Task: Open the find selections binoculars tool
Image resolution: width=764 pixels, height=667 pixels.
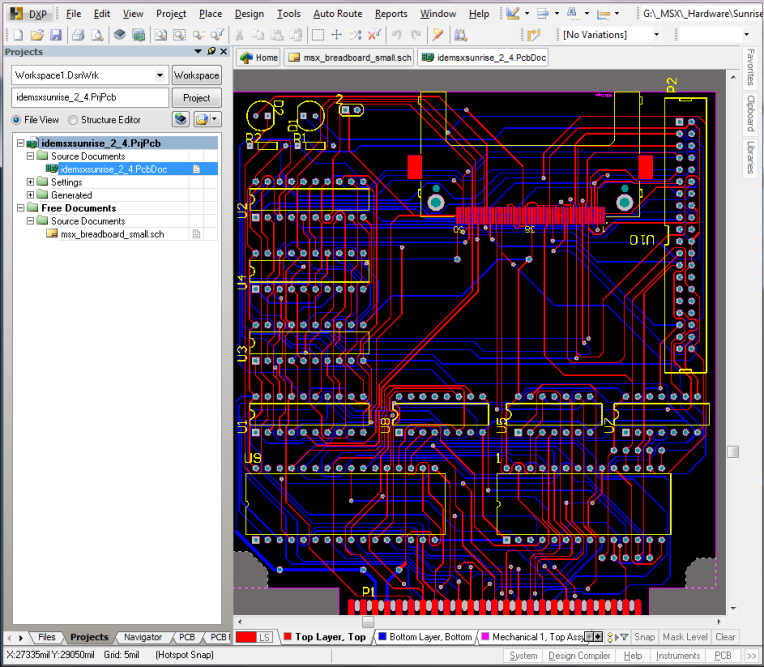Action: click(573, 14)
